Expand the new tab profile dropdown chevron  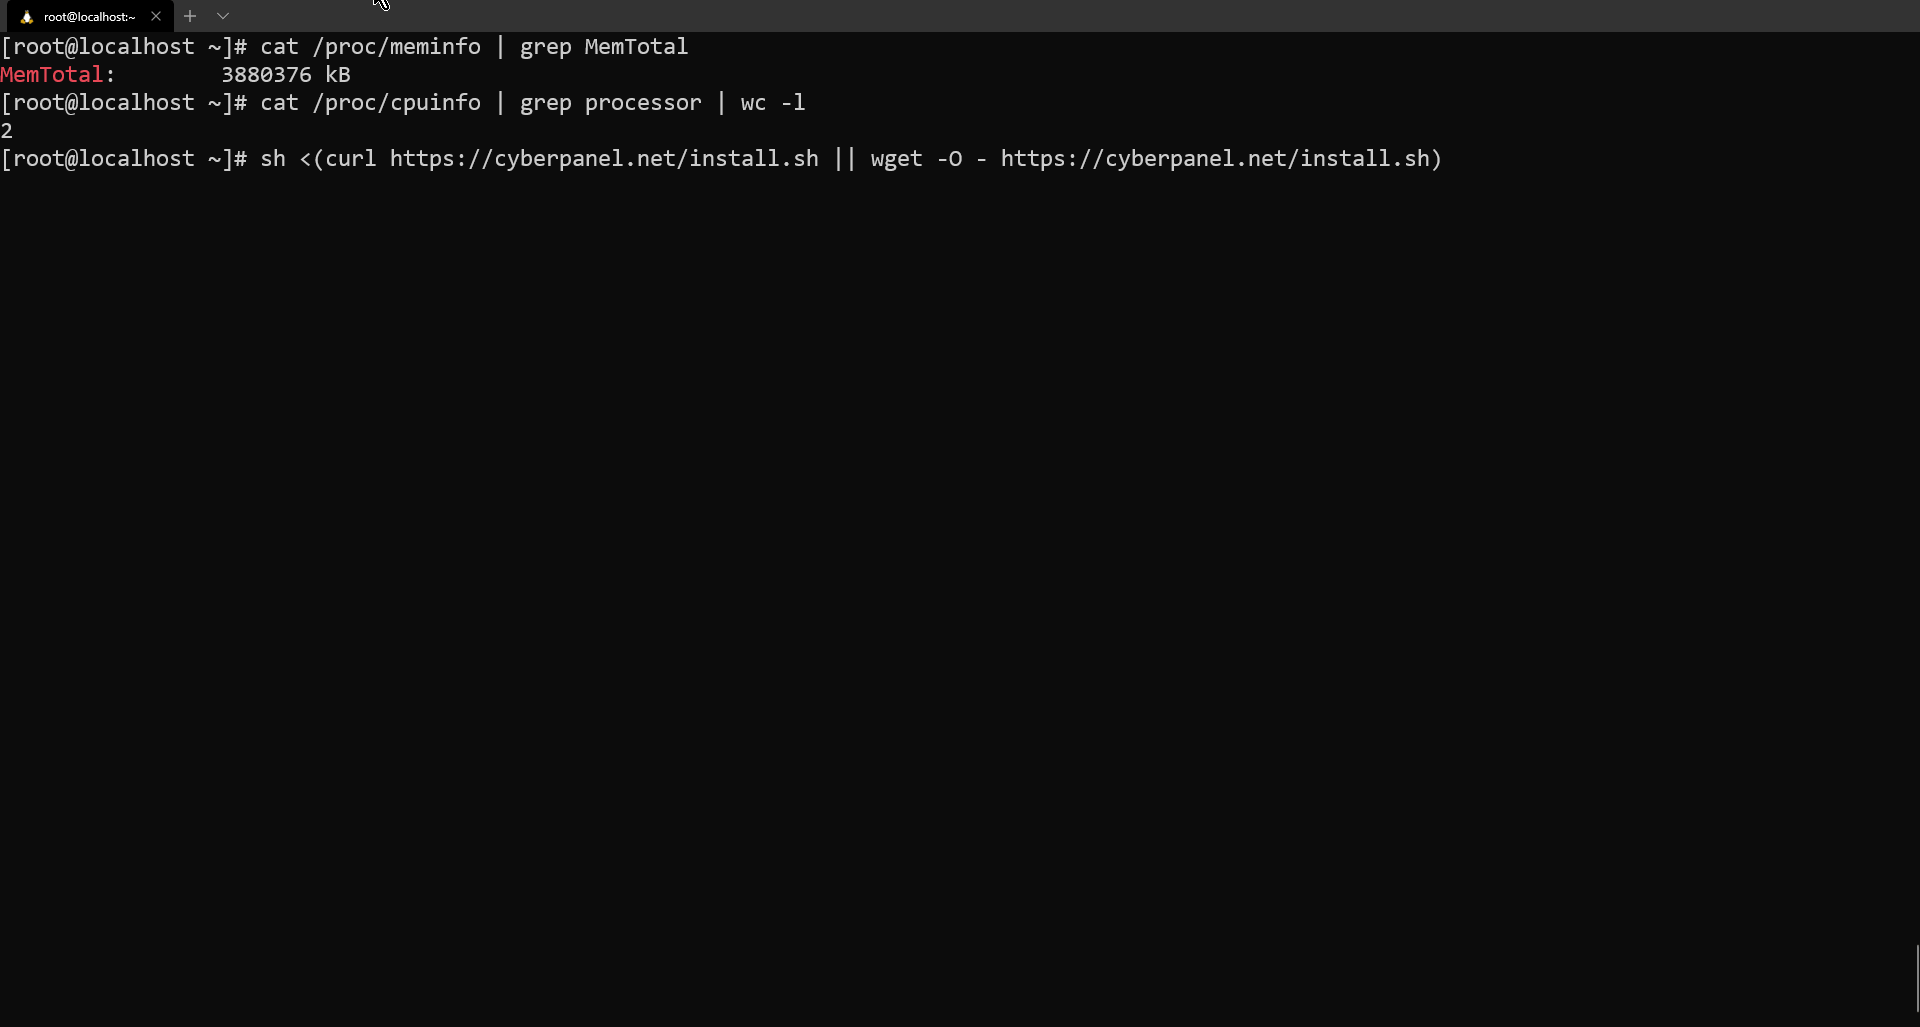(223, 16)
